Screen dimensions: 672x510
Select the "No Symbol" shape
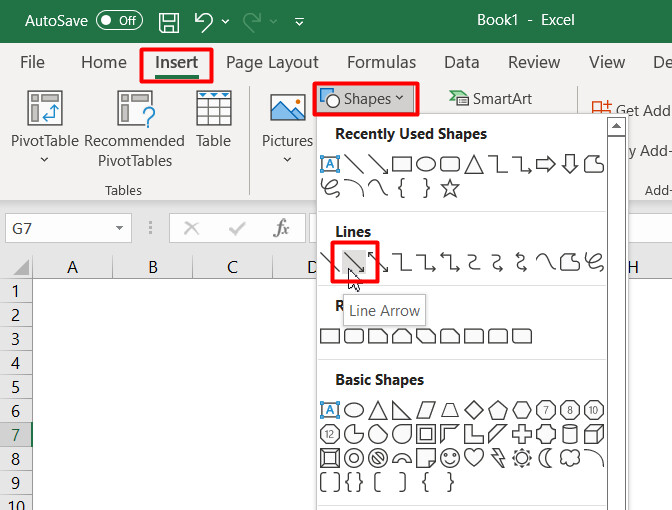point(378,458)
